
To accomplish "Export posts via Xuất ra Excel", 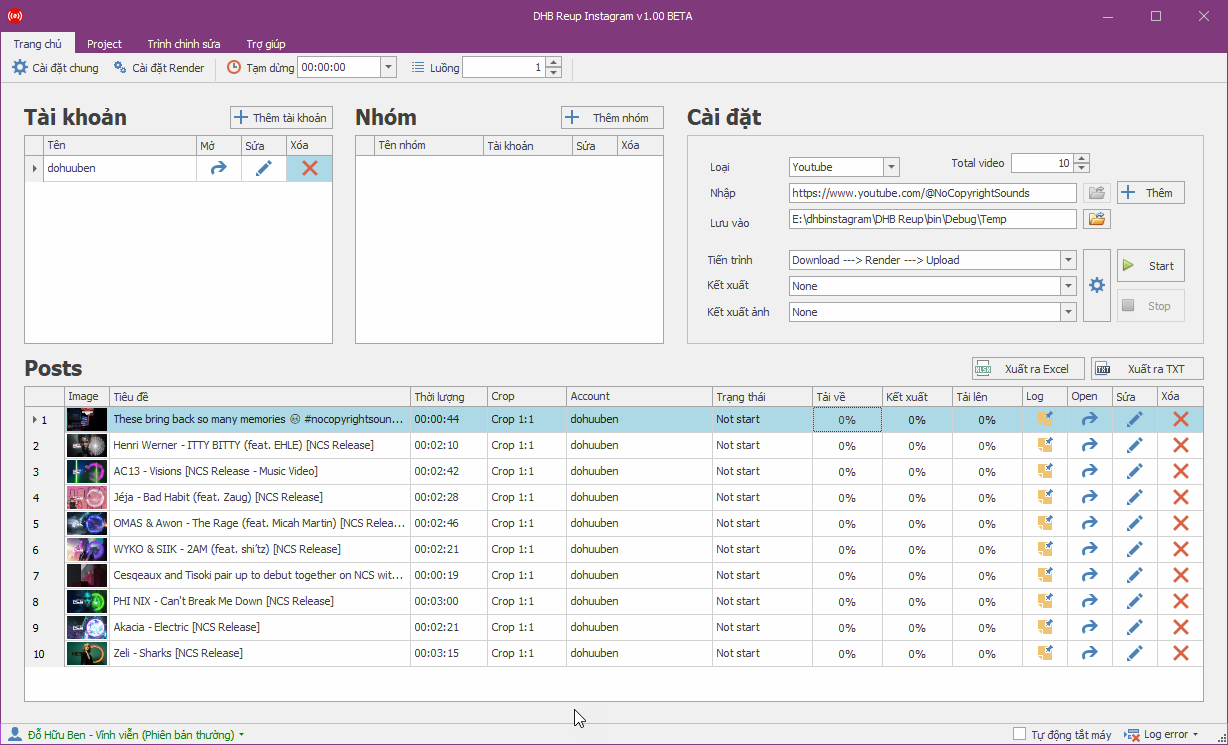I will (1028, 369).
